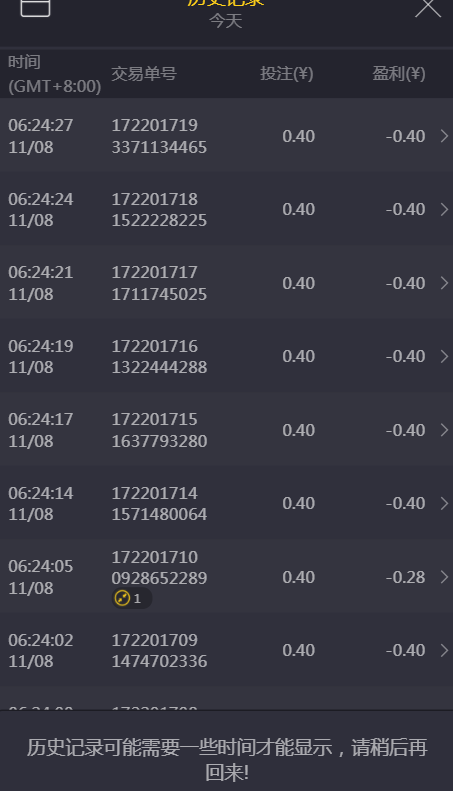Image resolution: width=453 pixels, height=791 pixels.
Task: Click the chevron on the 06:24:02 row
Action: click(x=444, y=650)
